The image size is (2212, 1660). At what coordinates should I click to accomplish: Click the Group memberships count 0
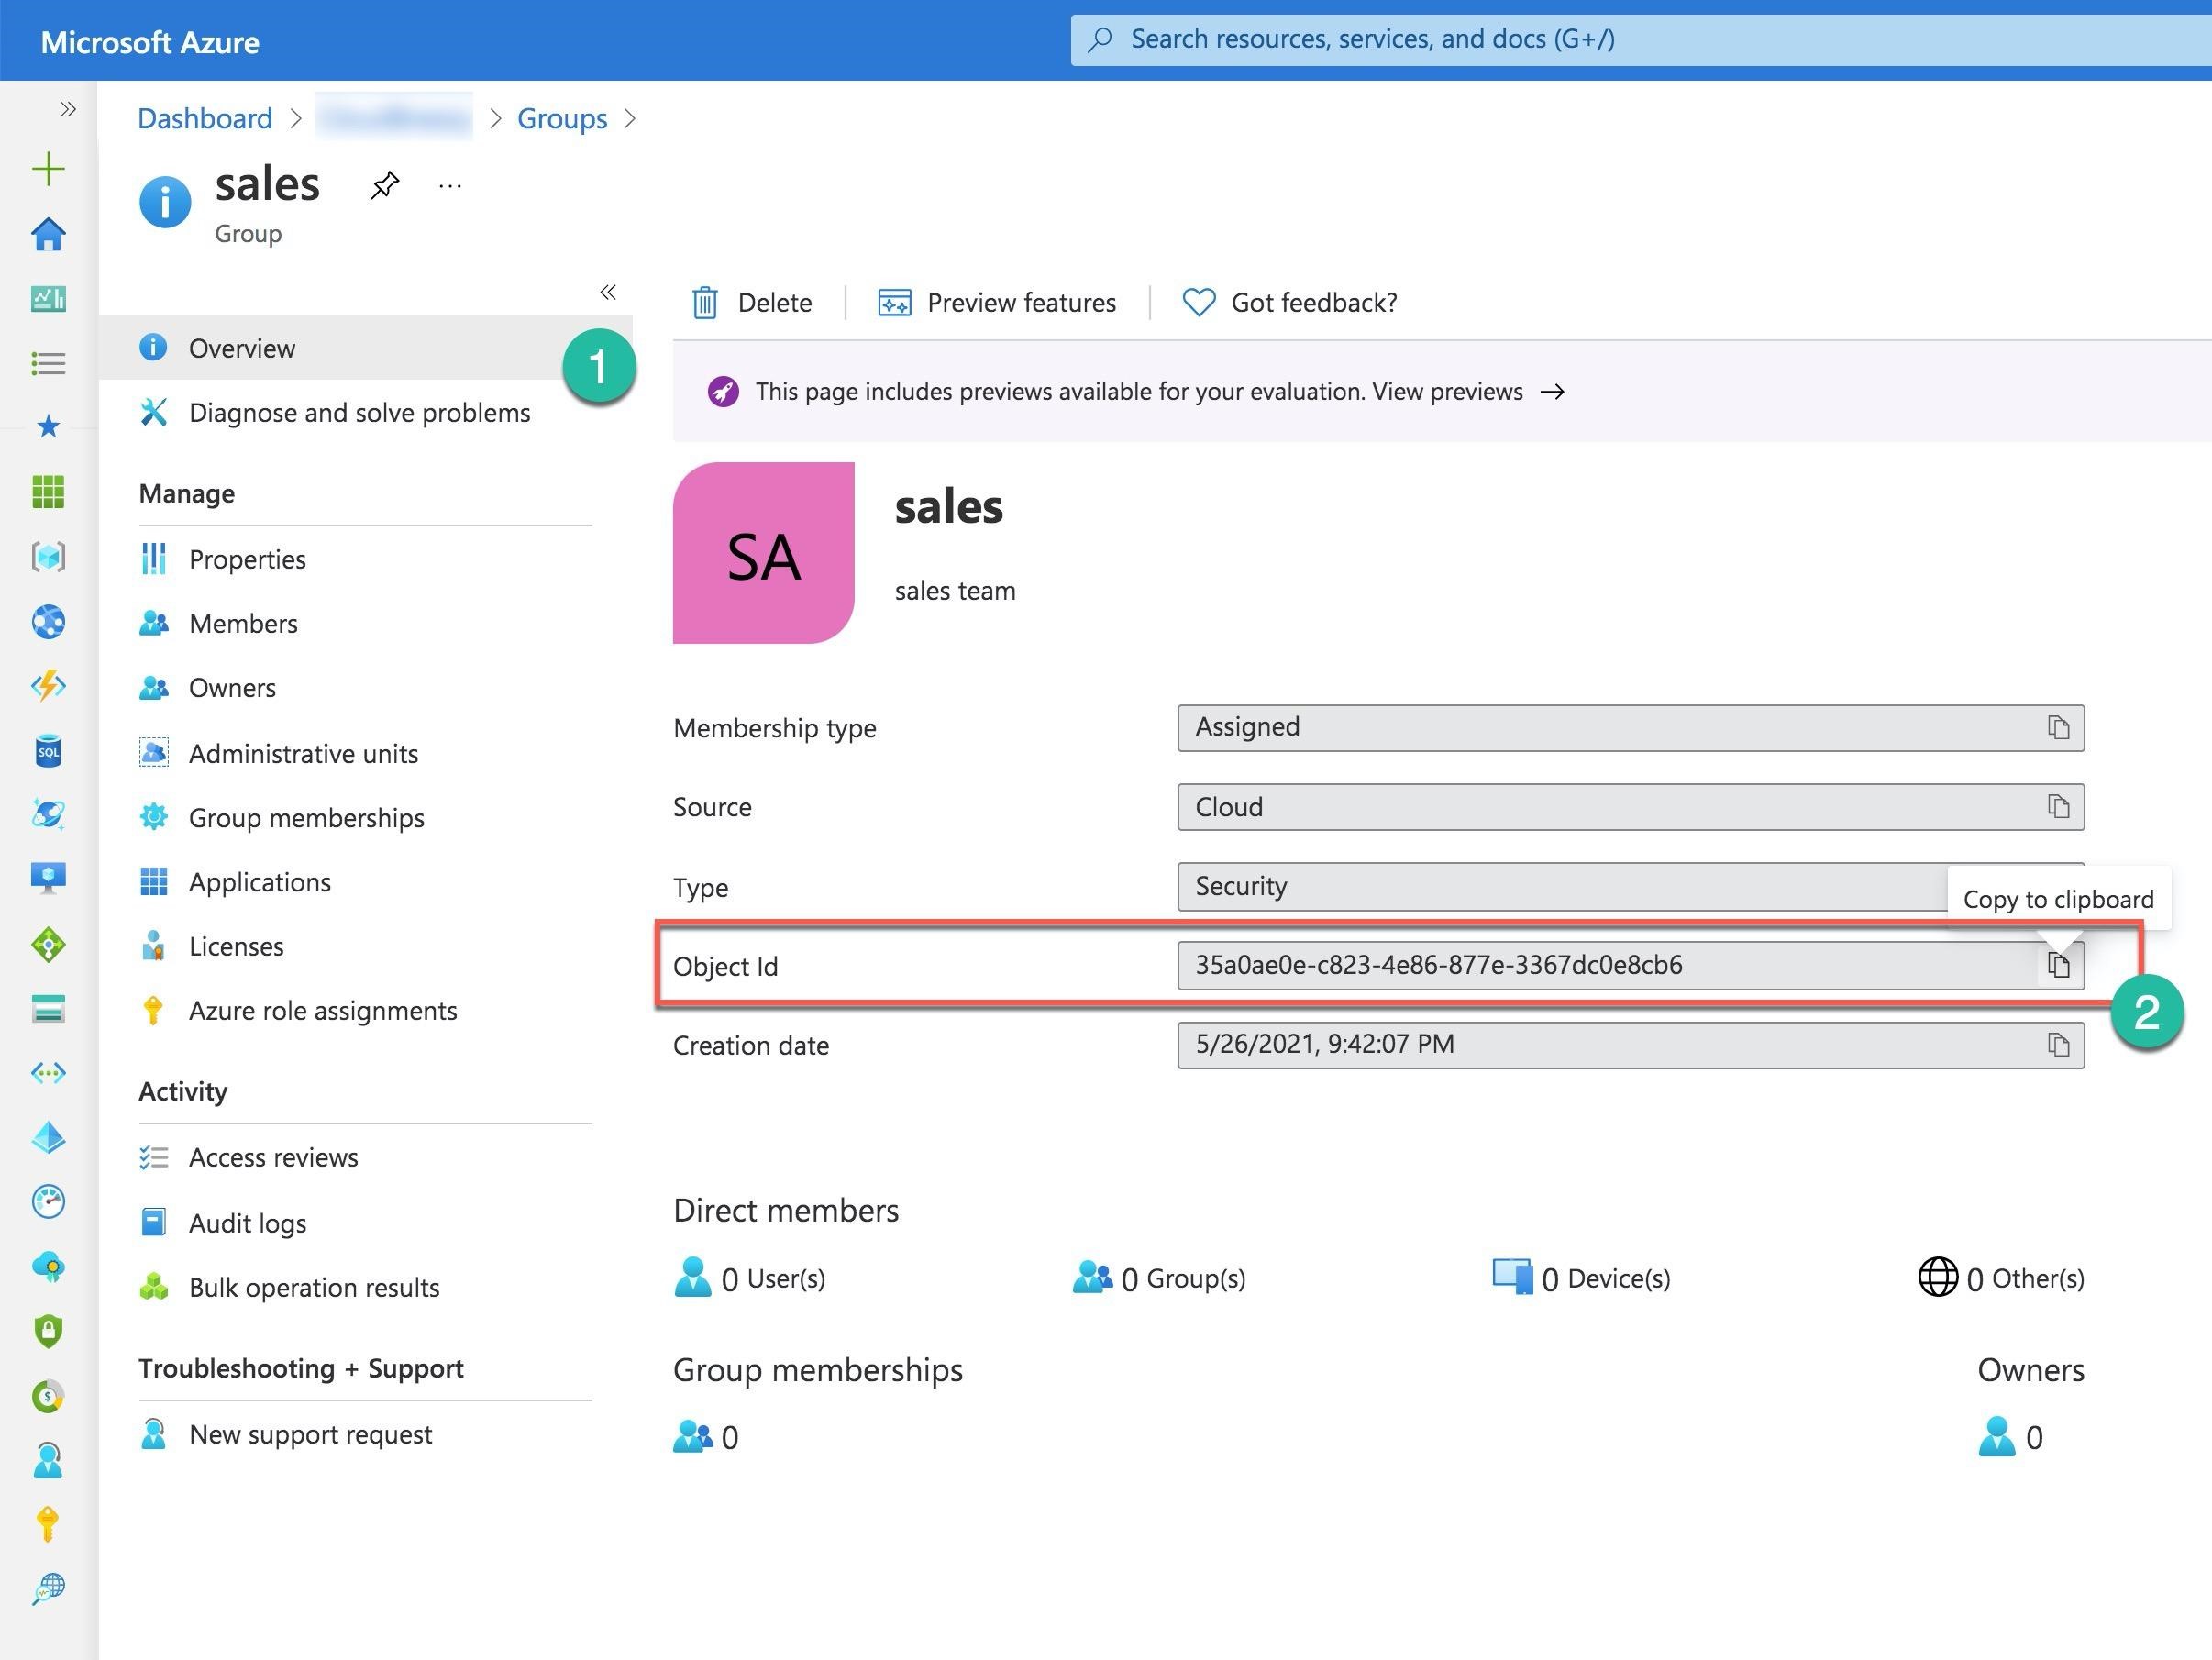706,1436
